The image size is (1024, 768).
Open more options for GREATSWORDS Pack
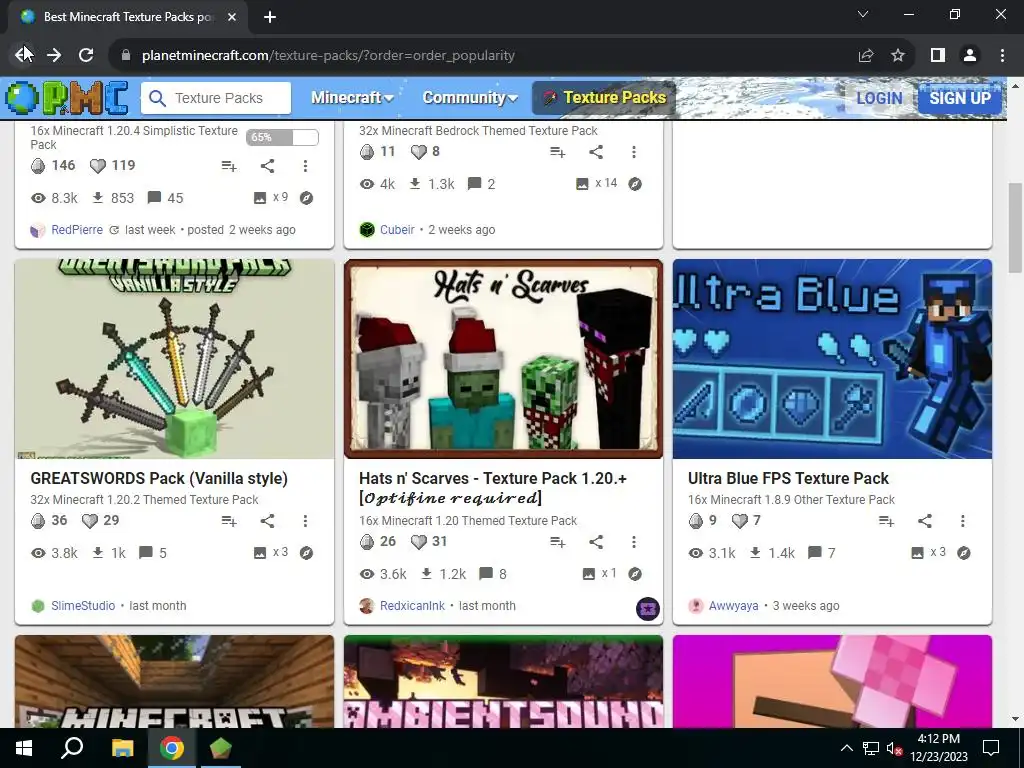click(x=305, y=521)
